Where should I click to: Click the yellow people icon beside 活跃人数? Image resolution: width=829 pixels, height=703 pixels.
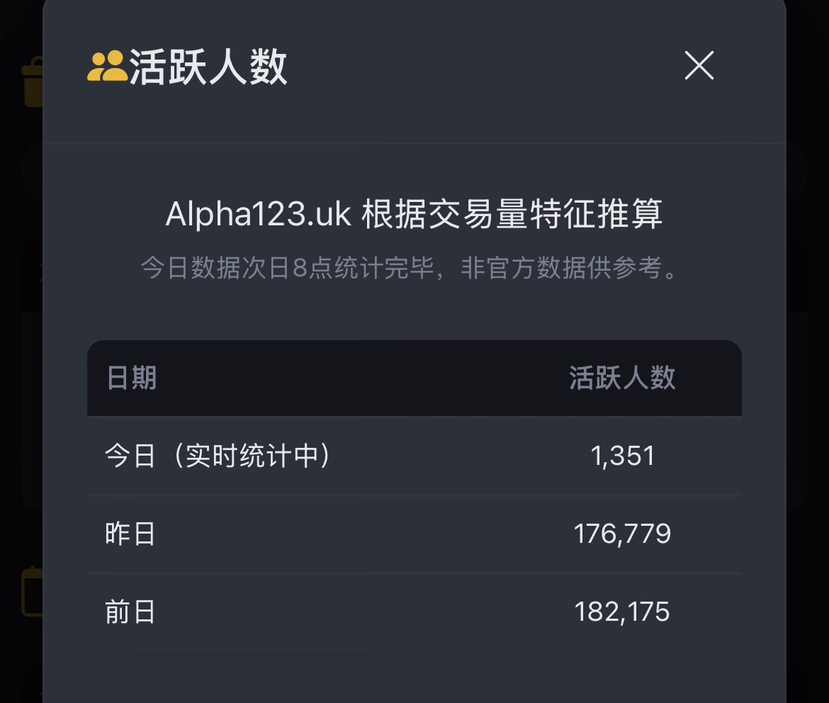click(x=106, y=67)
